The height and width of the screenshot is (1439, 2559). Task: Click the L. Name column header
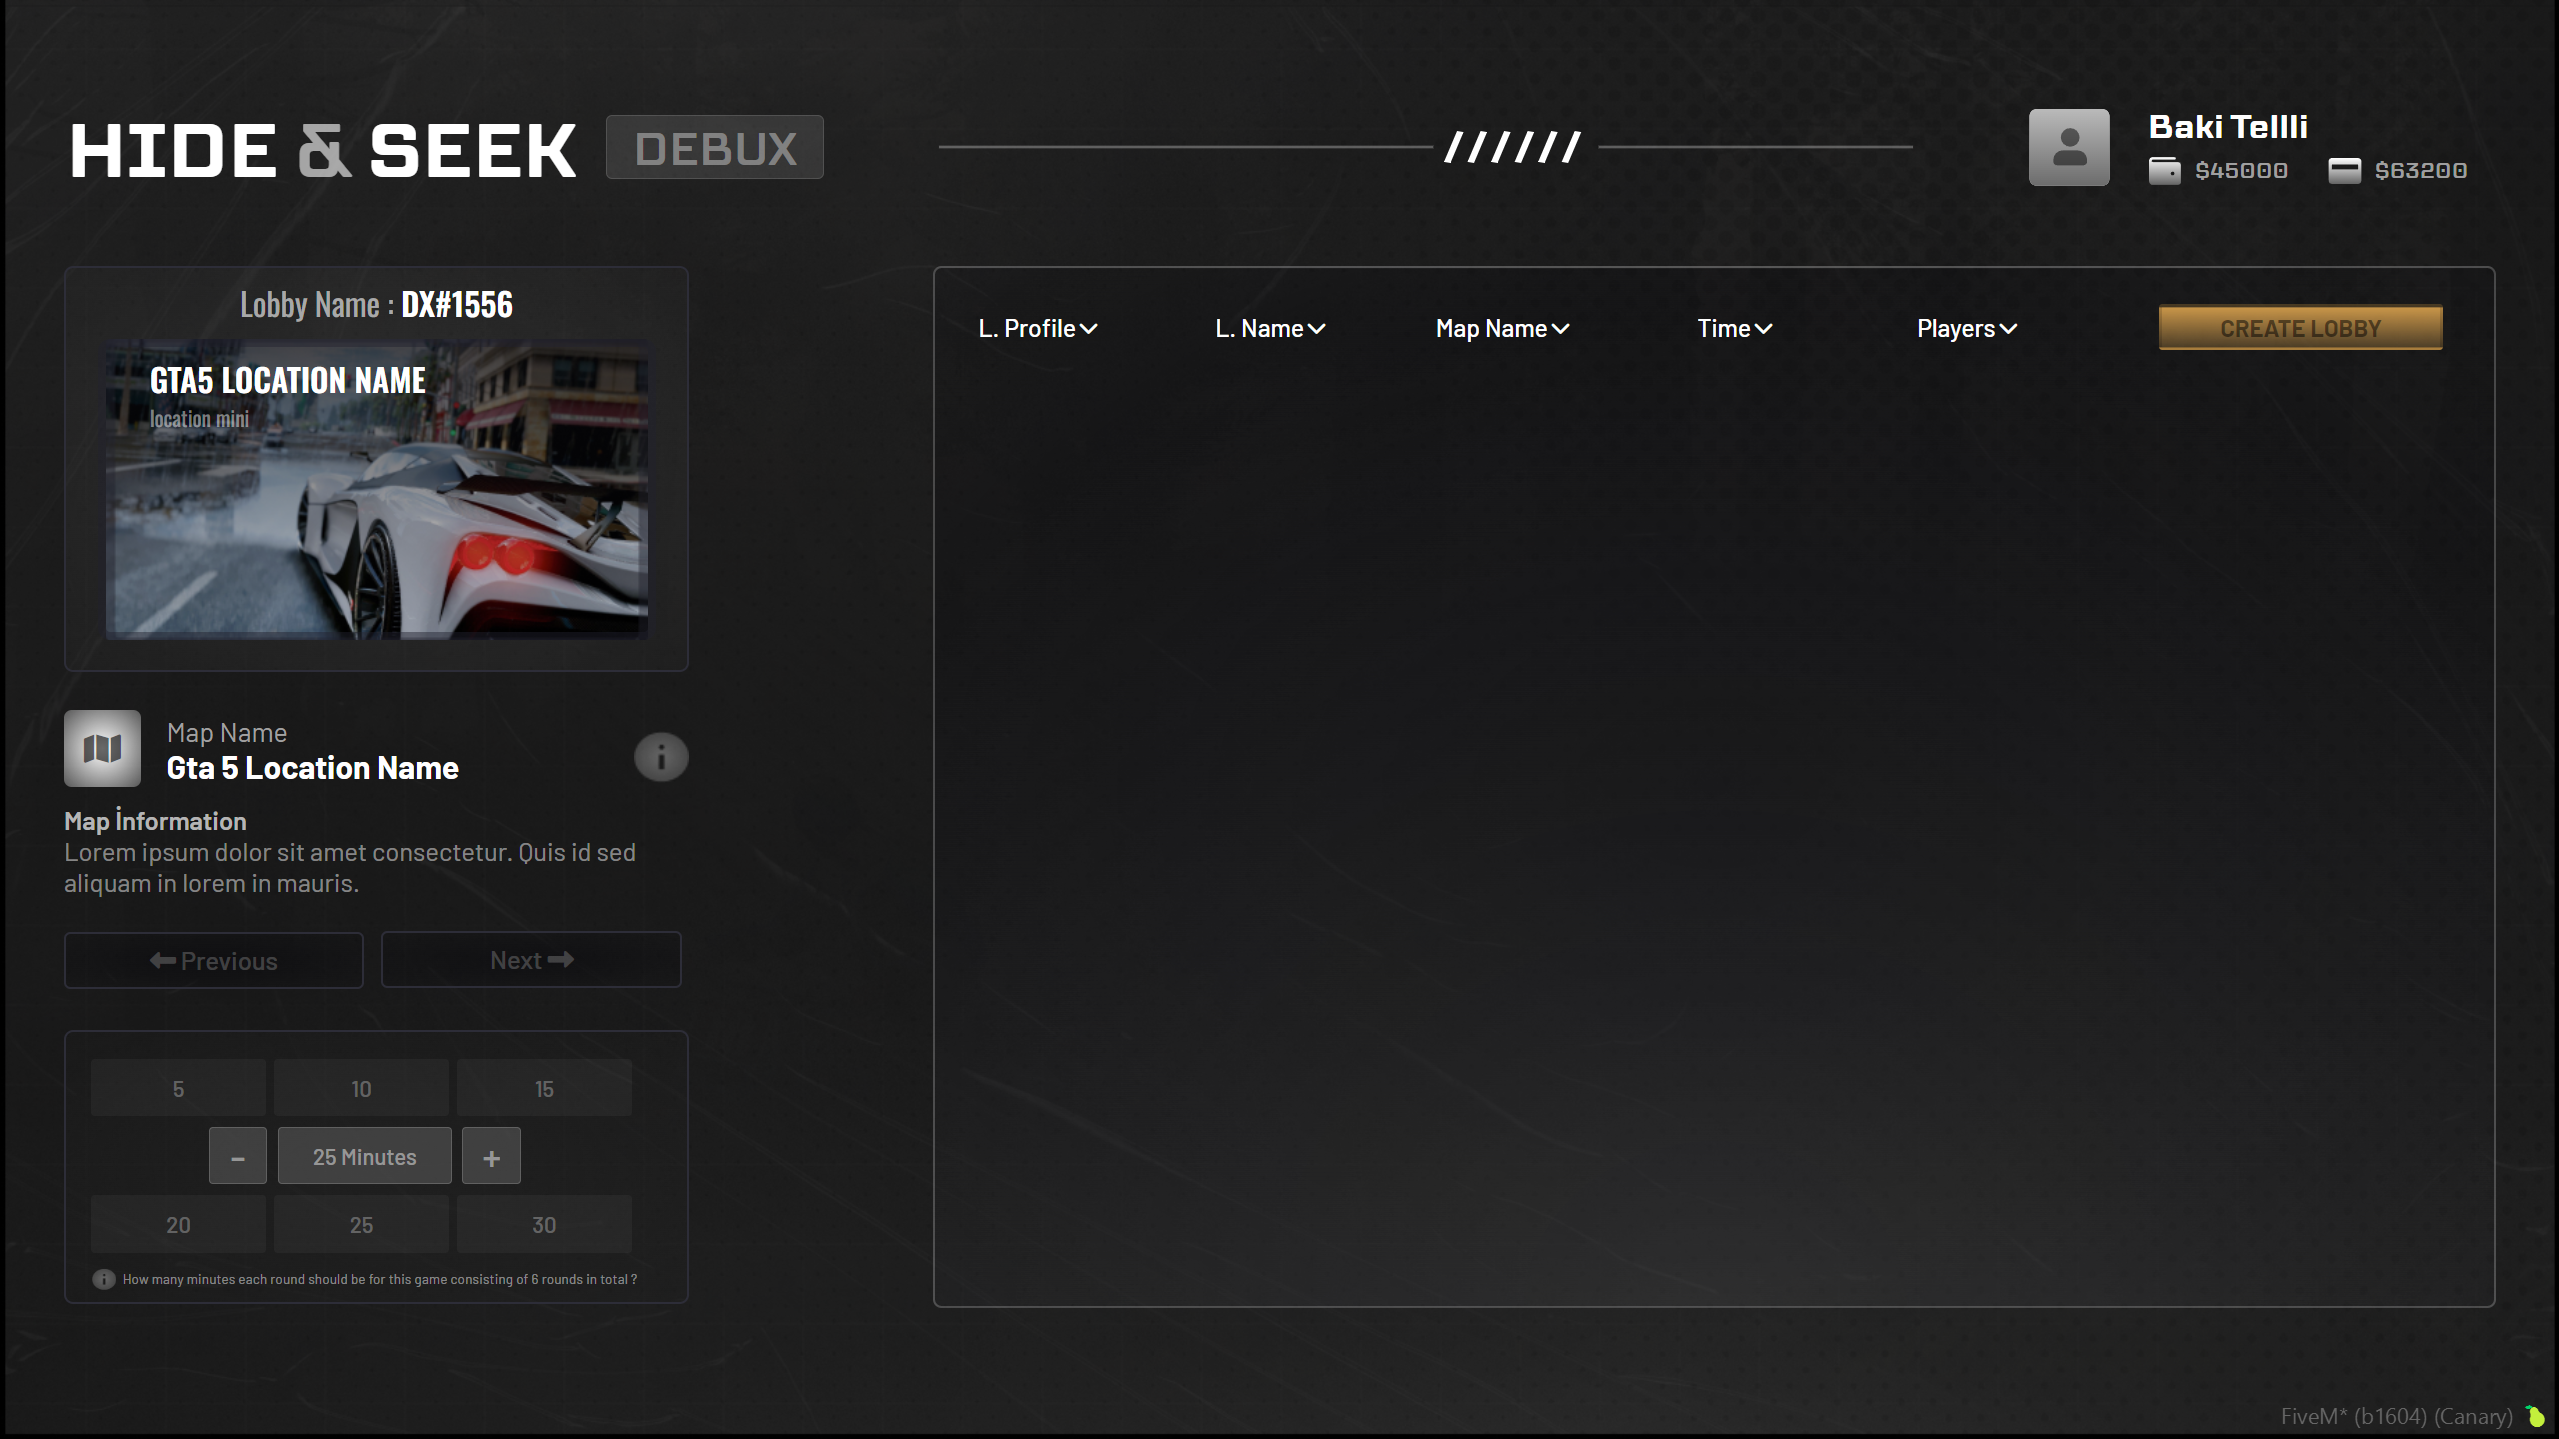(1270, 329)
